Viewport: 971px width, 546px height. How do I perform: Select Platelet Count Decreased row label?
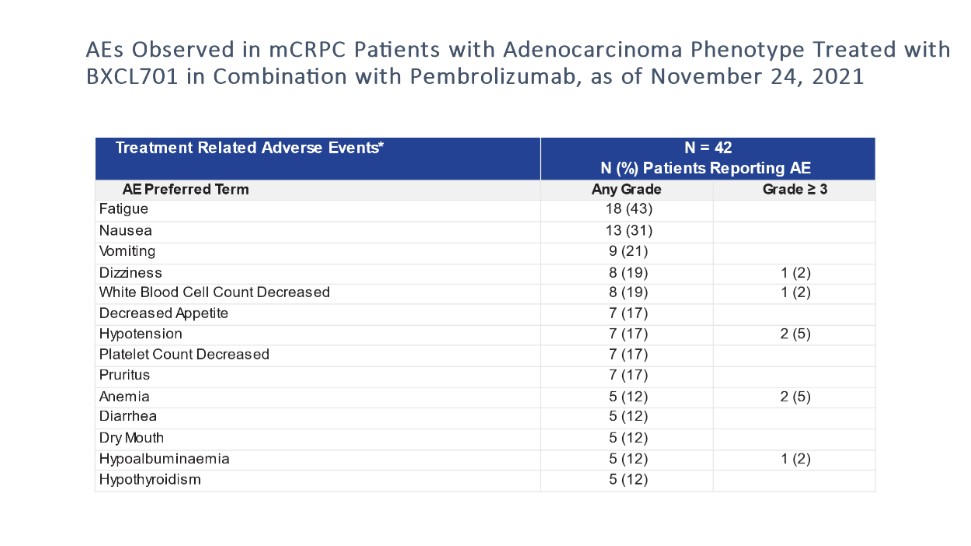pyautogui.click(x=184, y=354)
